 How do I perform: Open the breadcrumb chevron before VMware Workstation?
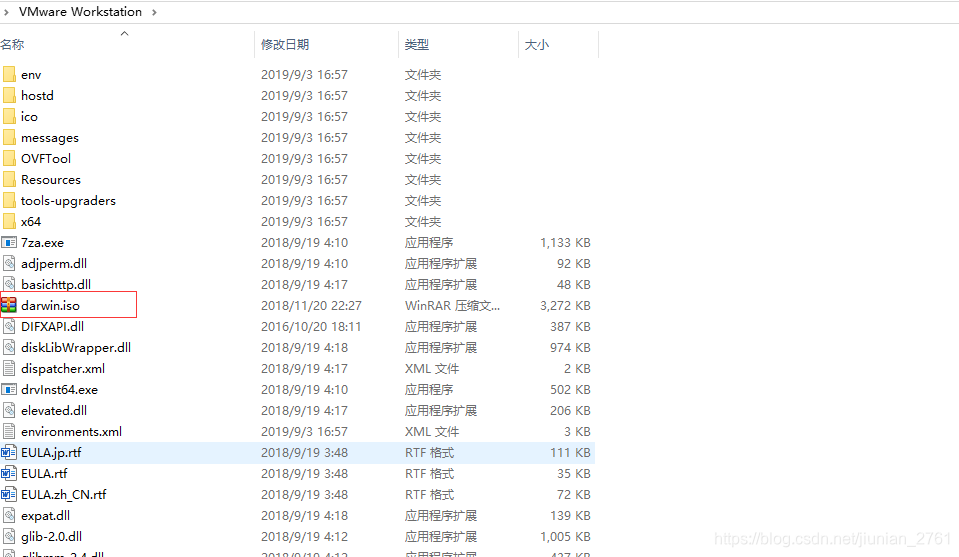tap(7, 12)
